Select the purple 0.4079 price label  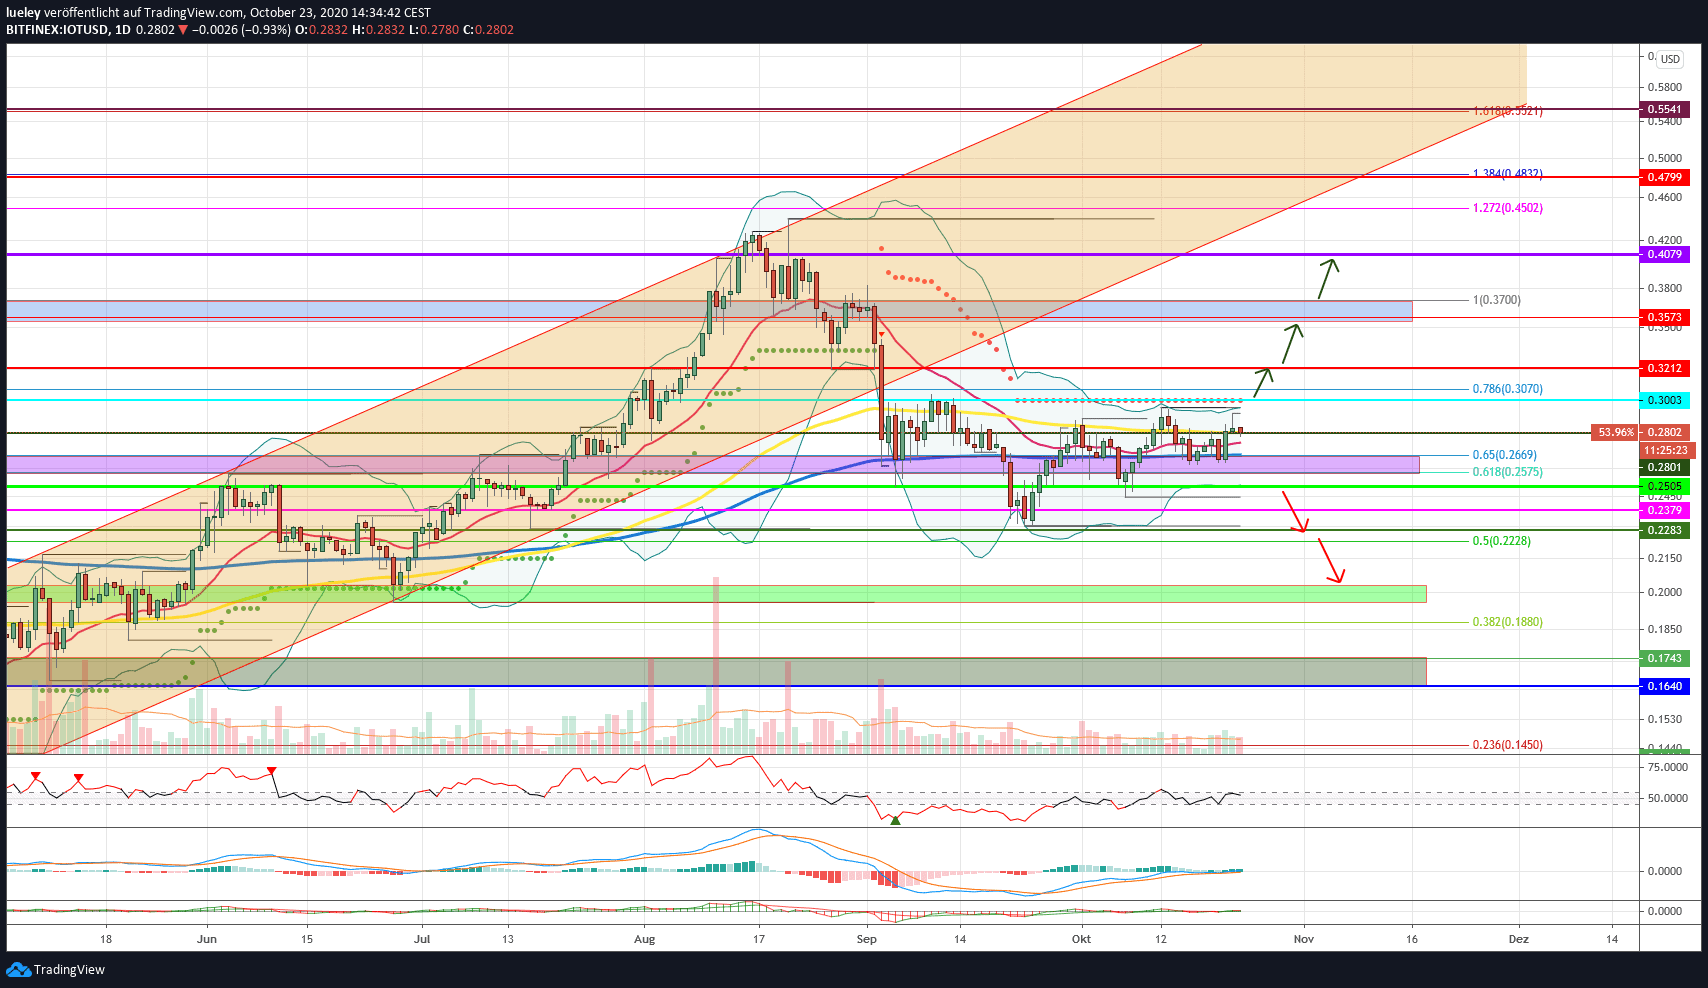tap(1664, 254)
